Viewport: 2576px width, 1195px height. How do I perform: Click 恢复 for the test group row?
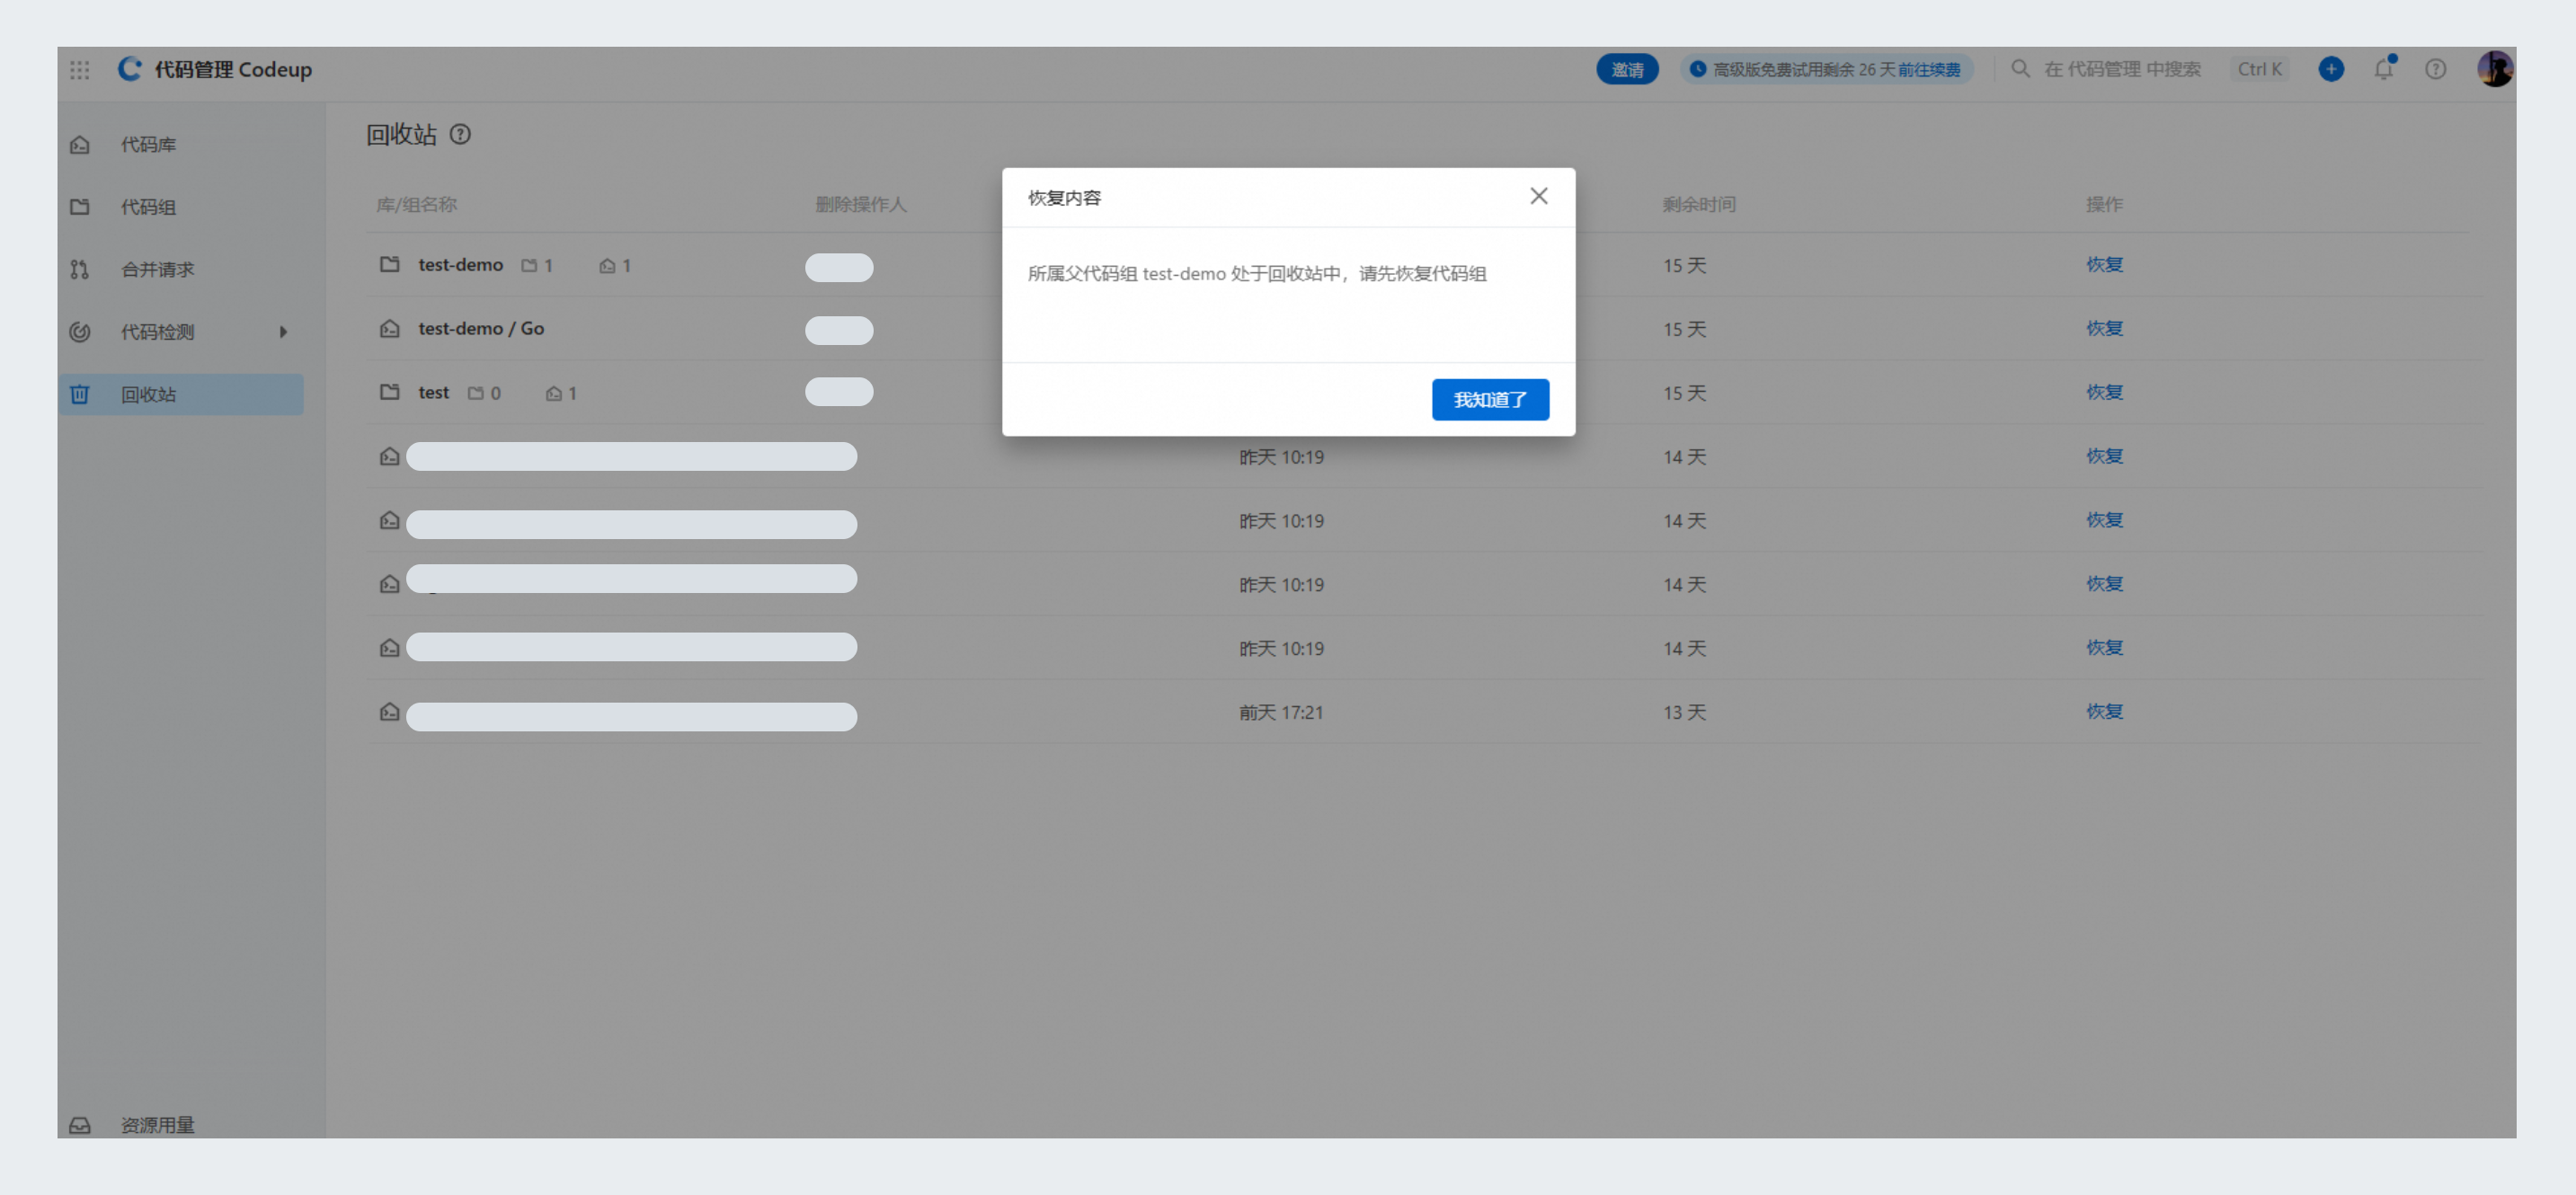[2104, 392]
